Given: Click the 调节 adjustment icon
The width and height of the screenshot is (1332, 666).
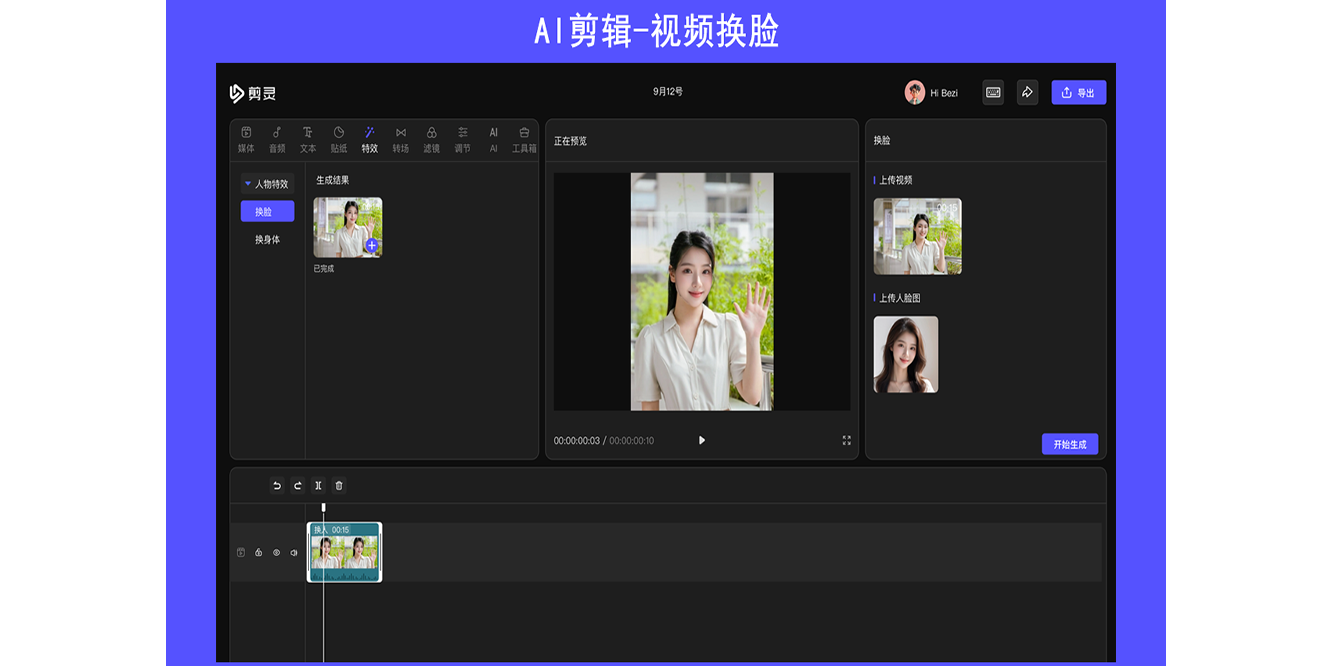Looking at the screenshot, I should [x=462, y=135].
